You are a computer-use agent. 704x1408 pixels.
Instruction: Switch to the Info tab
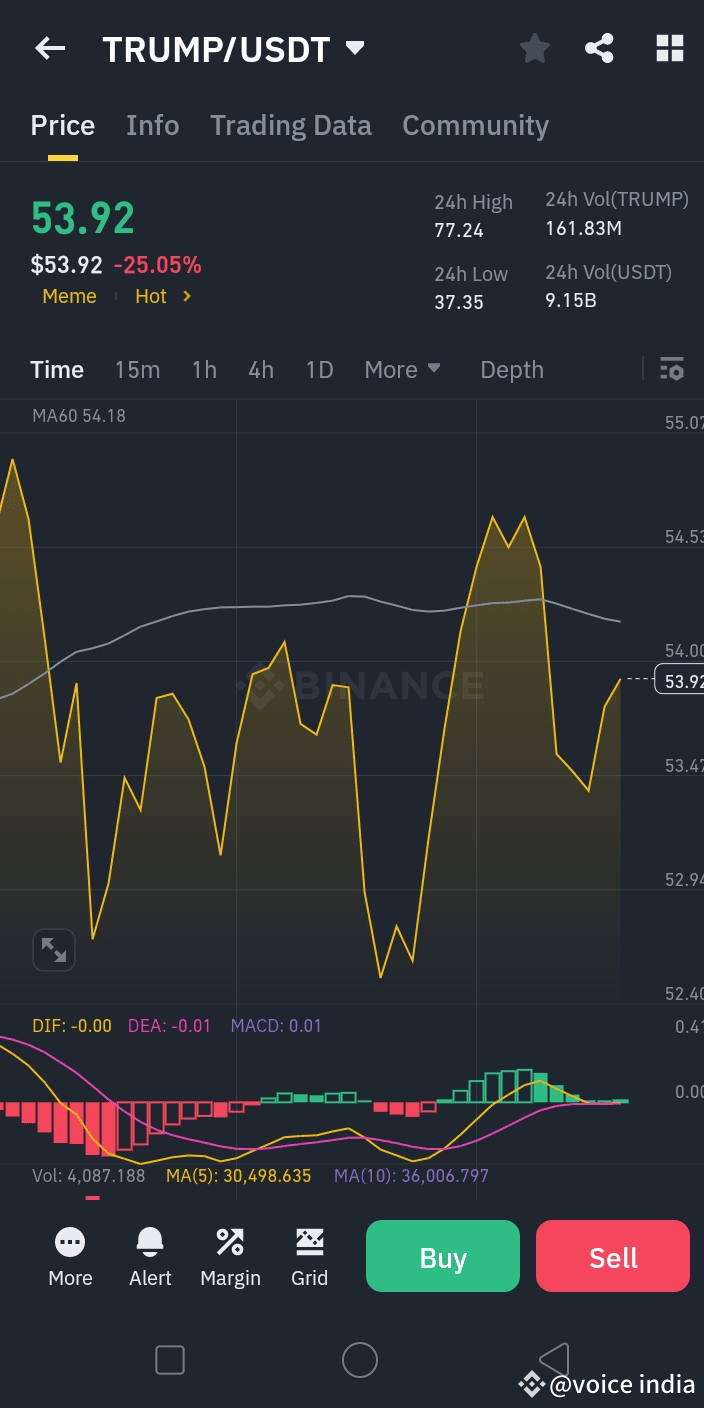152,126
